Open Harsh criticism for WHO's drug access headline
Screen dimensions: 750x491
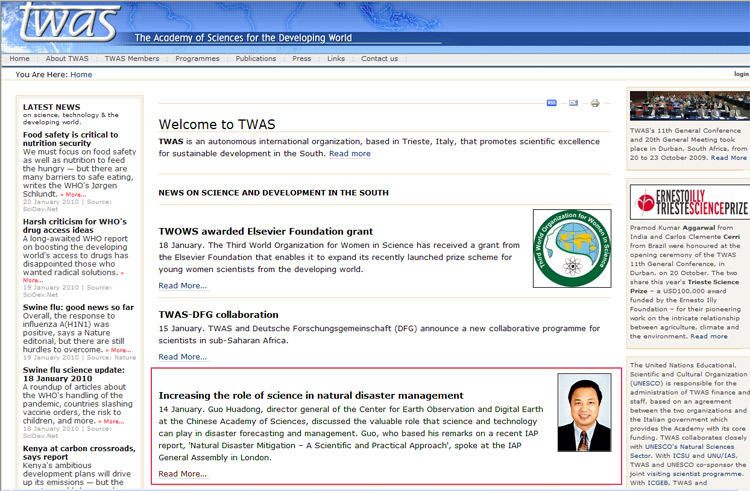coord(75,226)
